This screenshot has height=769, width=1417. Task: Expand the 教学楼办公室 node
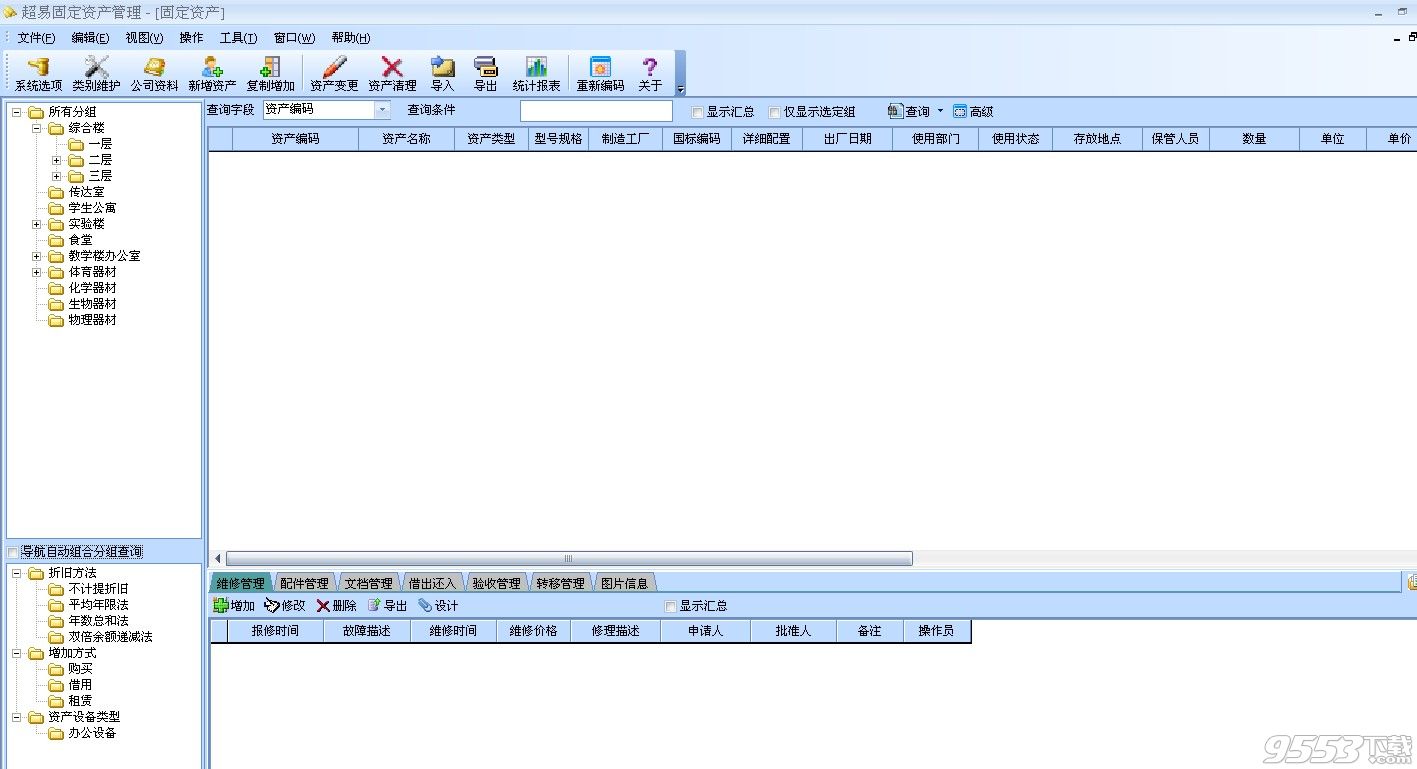point(37,255)
